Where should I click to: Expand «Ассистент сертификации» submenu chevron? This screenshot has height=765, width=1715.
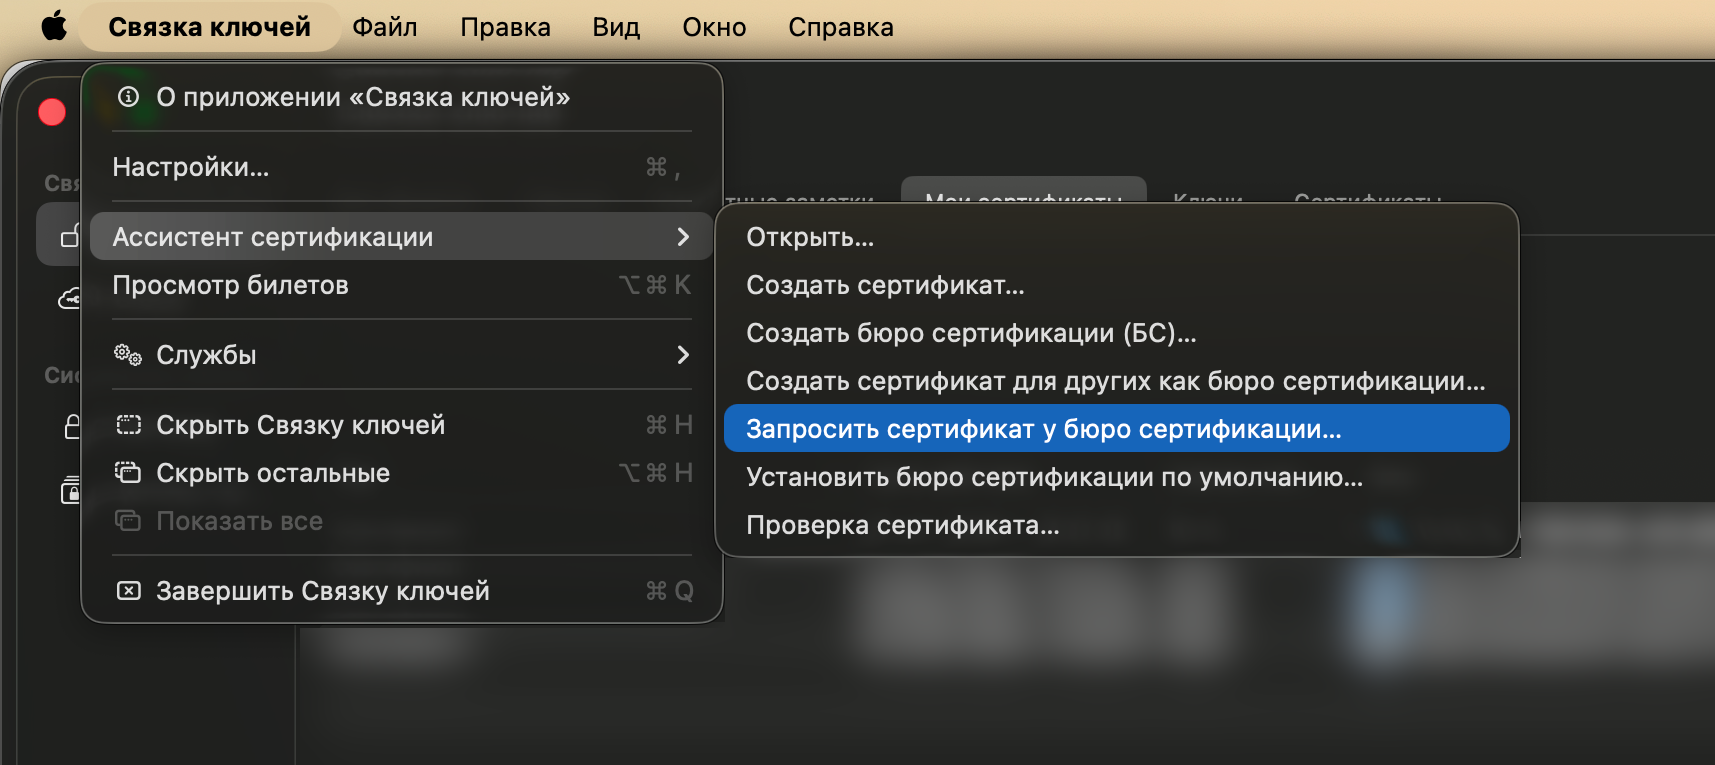pos(683,237)
